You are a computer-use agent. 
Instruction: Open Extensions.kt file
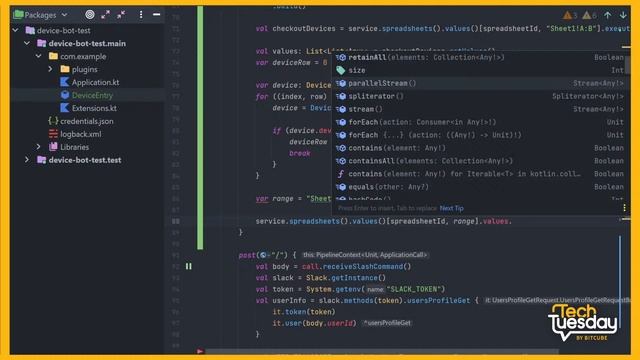click(x=94, y=108)
